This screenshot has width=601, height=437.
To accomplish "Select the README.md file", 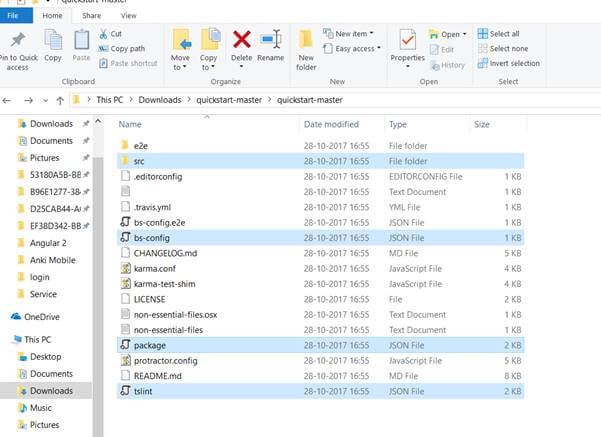I will (320, 376).
